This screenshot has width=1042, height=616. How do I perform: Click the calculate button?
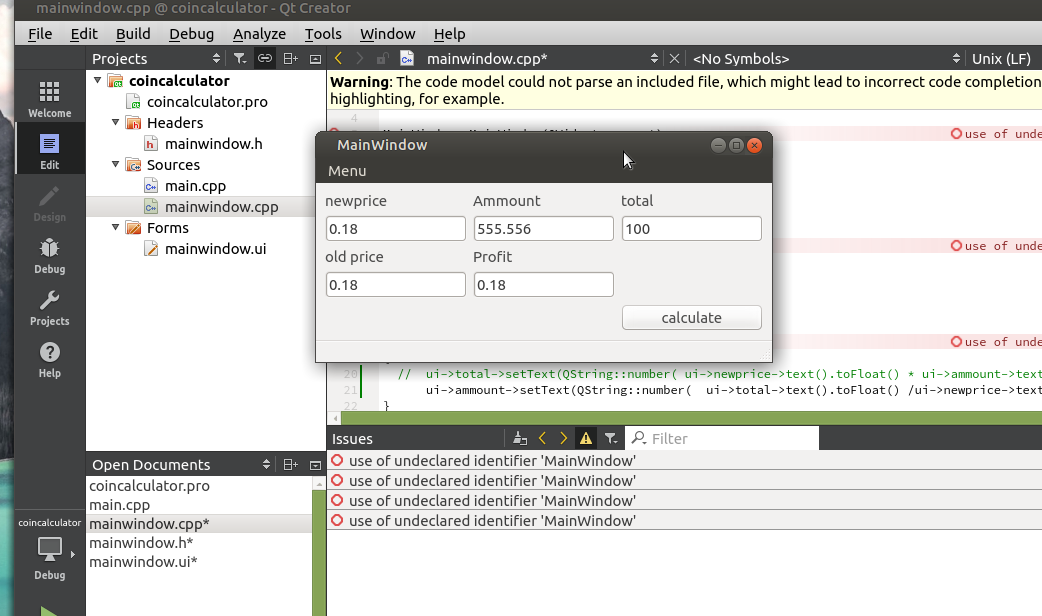pos(692,318)
